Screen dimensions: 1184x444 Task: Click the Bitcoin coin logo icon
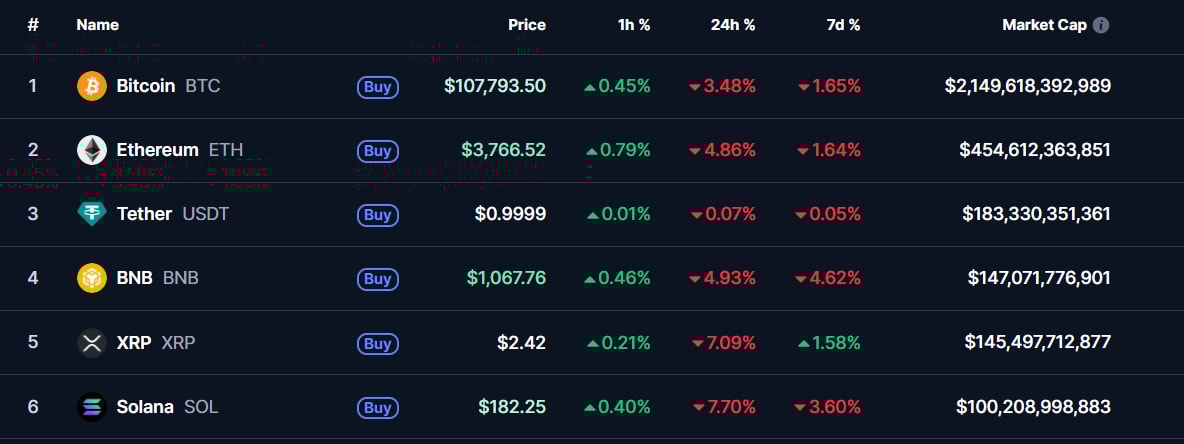(x=92, y=86)
